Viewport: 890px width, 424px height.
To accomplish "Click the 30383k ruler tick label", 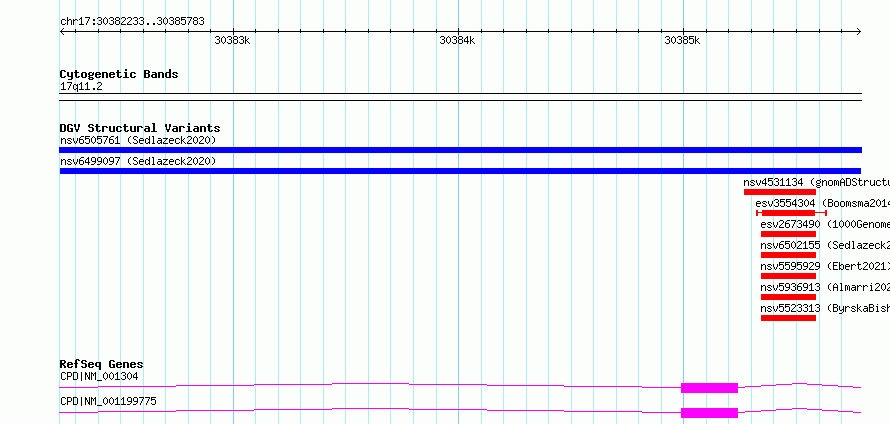I will (232, 40).
